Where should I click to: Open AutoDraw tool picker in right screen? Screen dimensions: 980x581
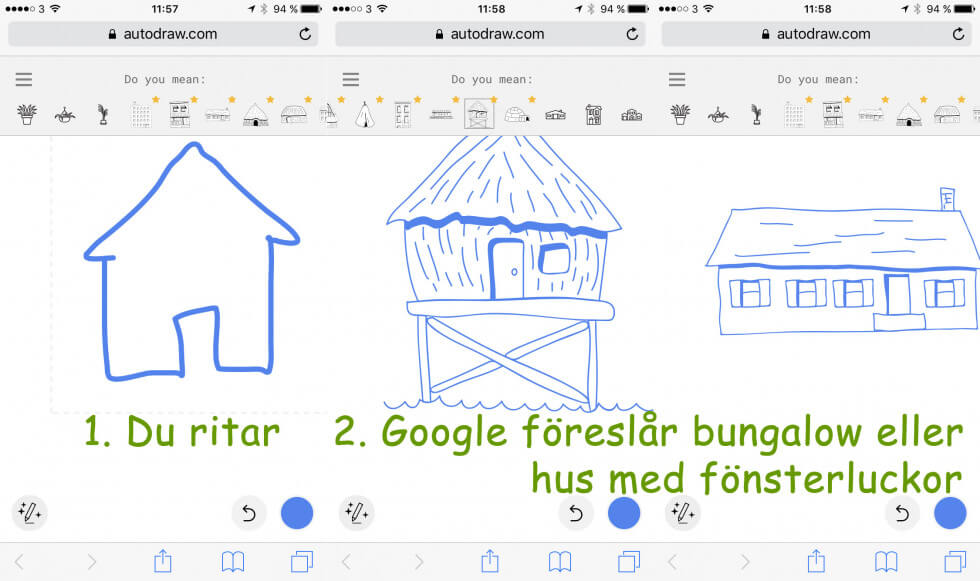click(x=683, y=513)
